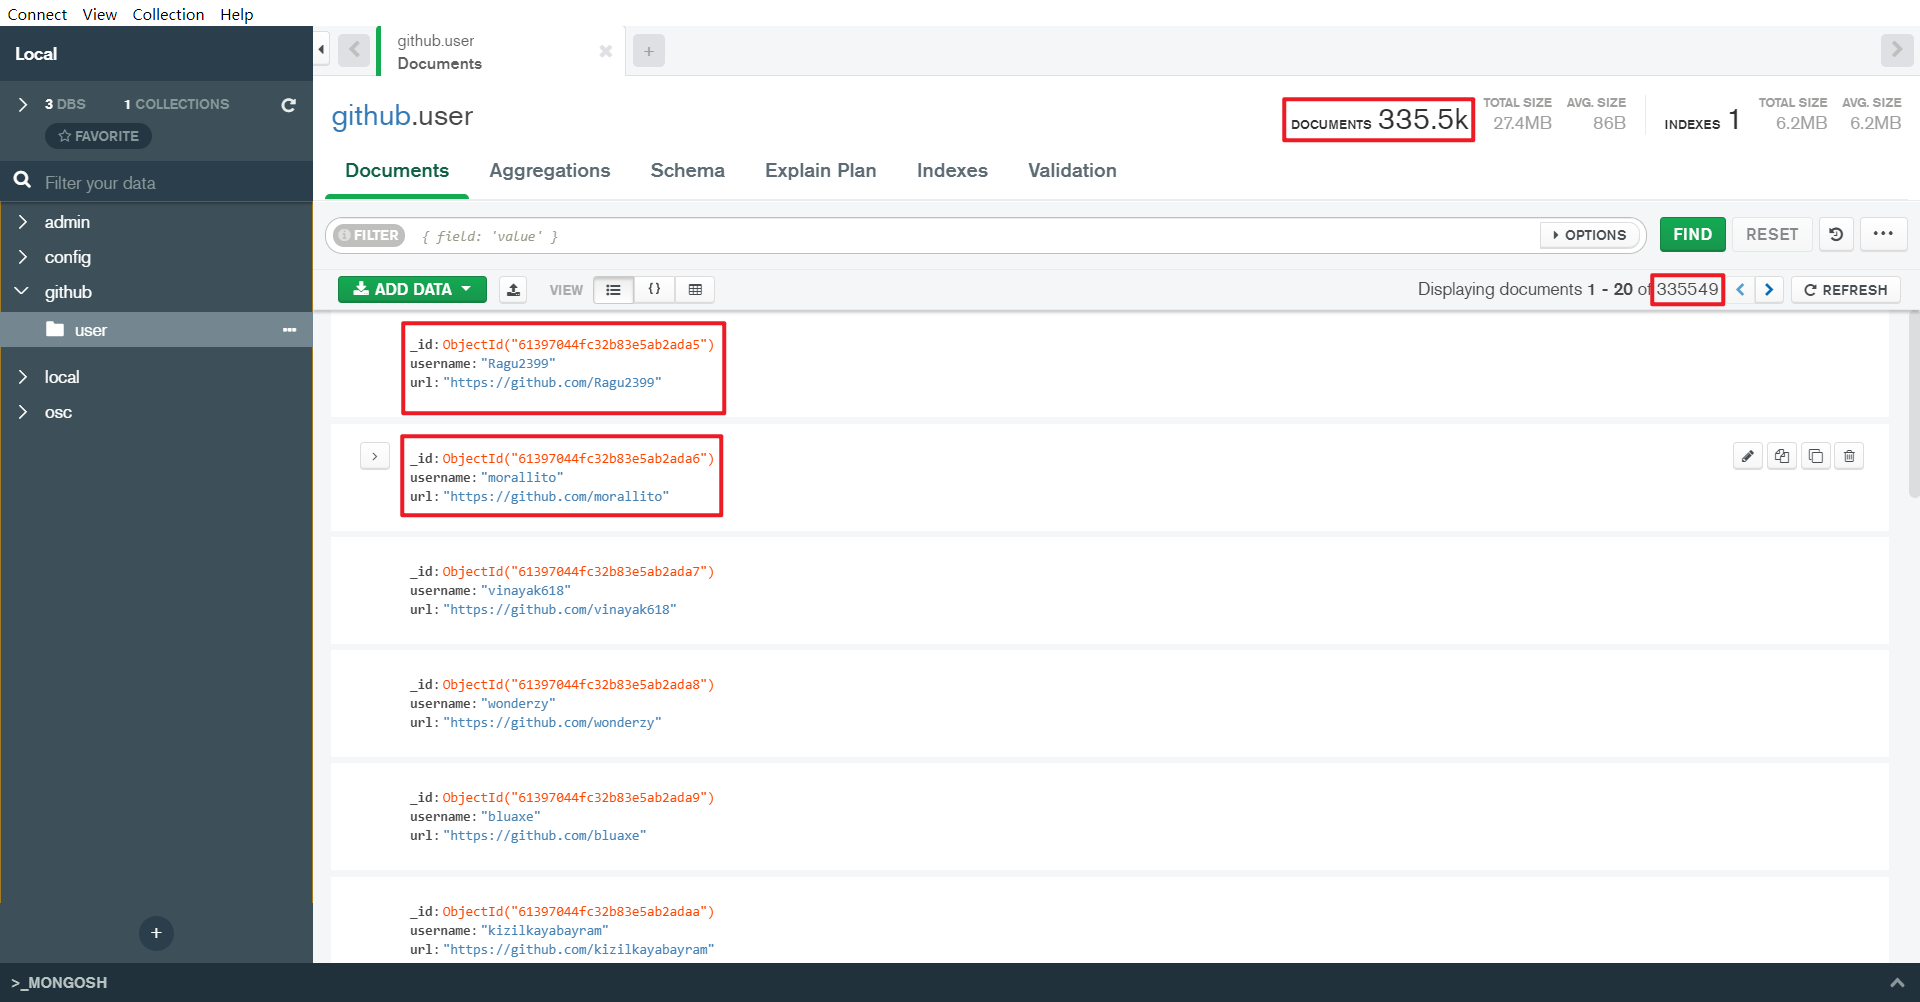Click the RESET button
Screen dimensions: 1920x1002
pyautogui.click(x=1772, y=234)
